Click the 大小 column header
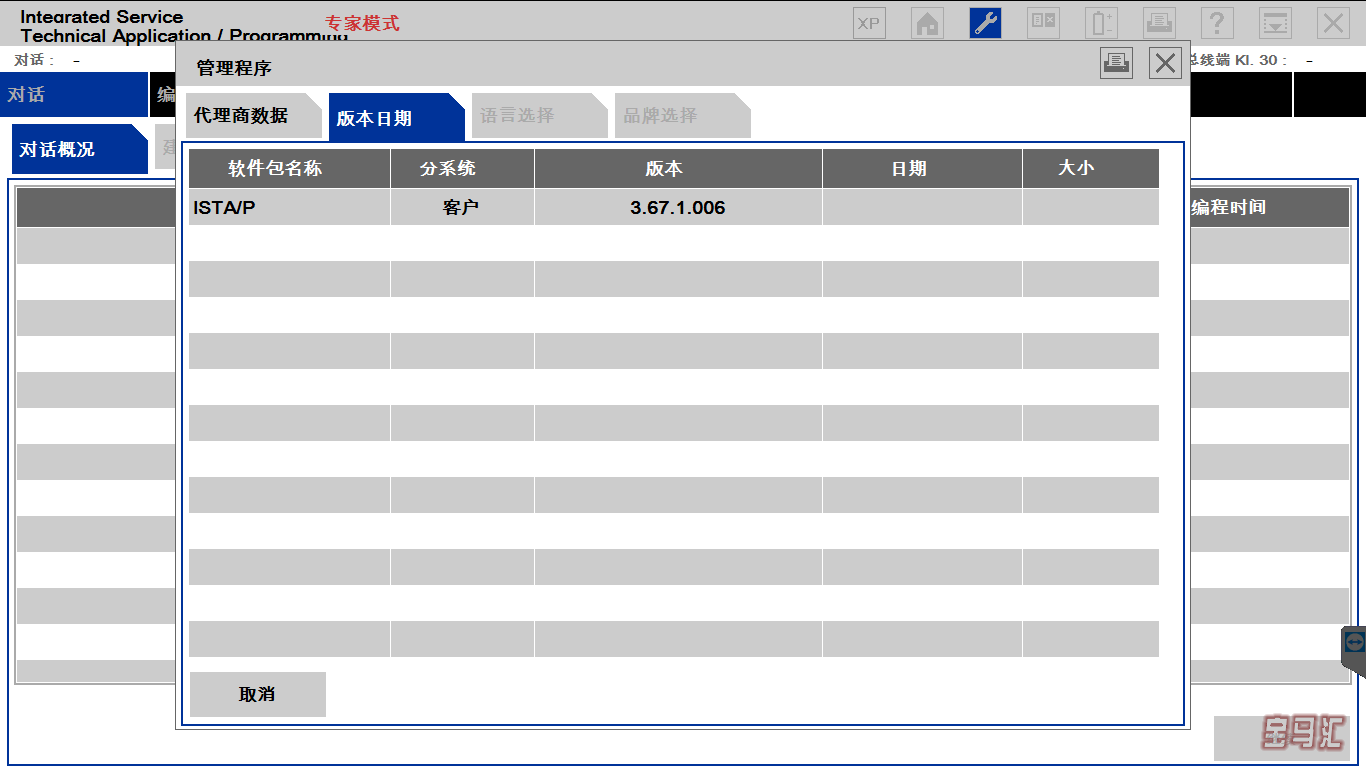Screen dimensions: 1366x768 point(1091,169)
